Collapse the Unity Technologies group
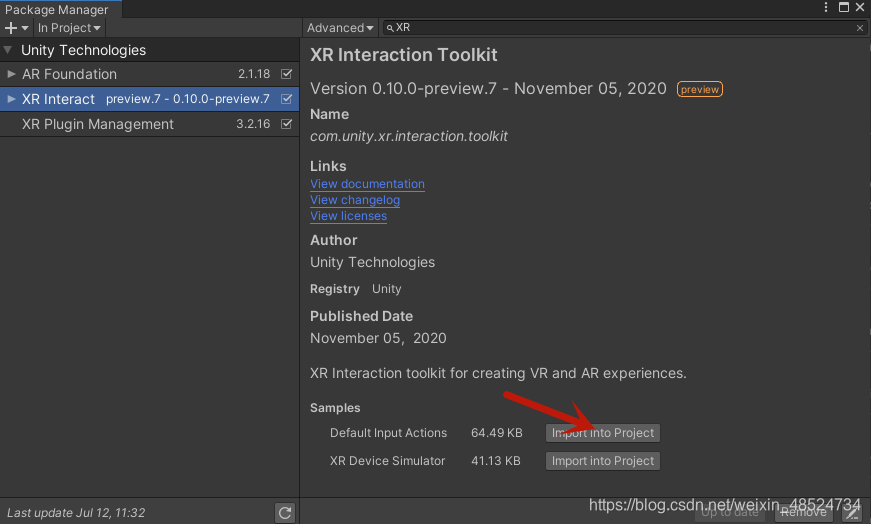The width and height of the screenshot is (871, 524). [8, 50]
